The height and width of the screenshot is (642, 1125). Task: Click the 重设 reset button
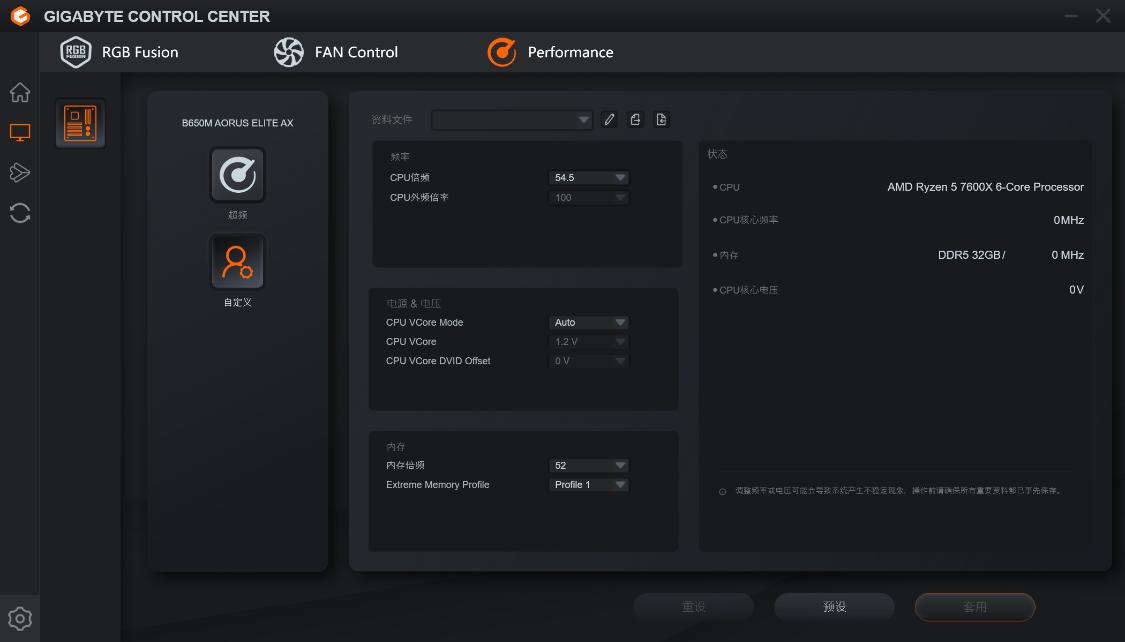point(693,607)
